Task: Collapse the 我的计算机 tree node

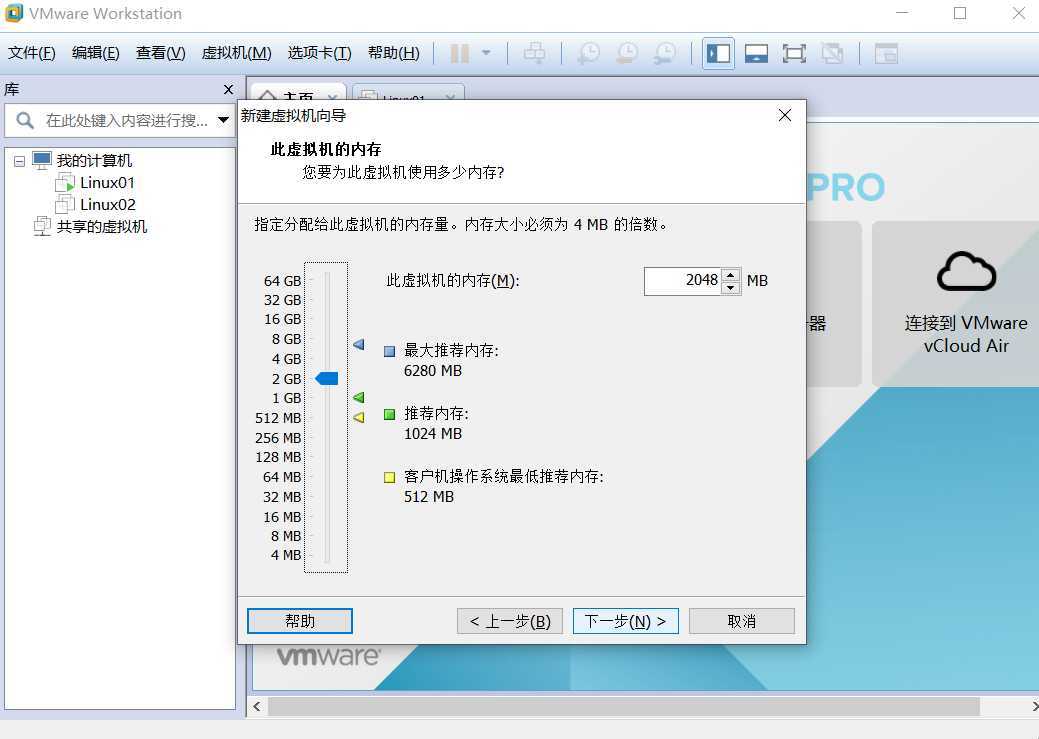Action: tap(19, 161)
